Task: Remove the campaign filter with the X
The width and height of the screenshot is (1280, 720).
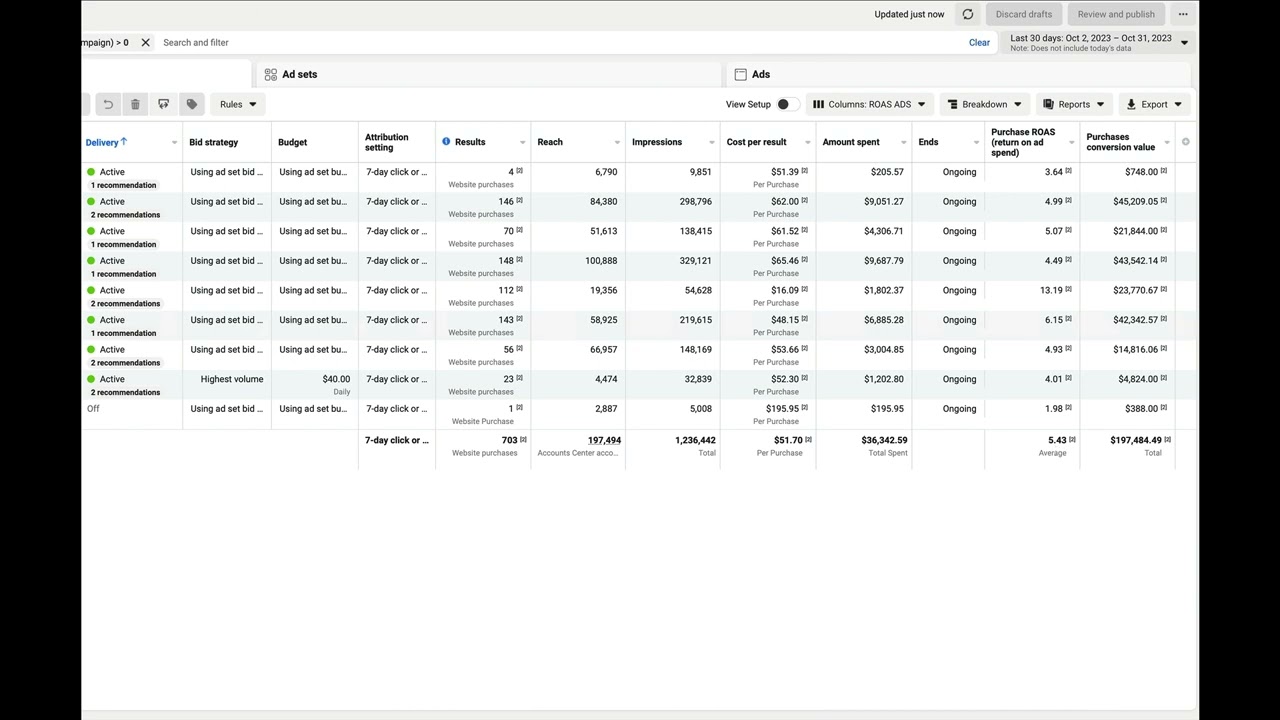Action: (145, 42)
